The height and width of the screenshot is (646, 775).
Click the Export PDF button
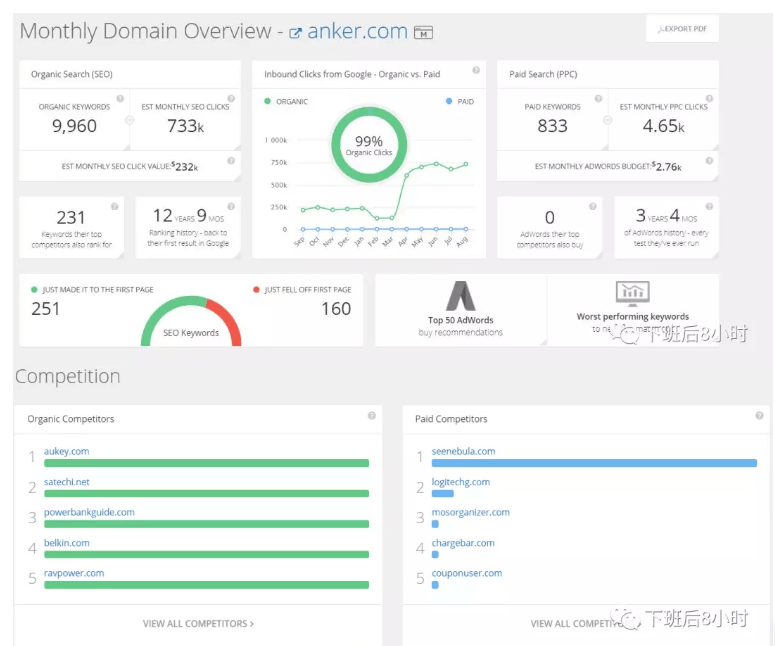(x=682, y=29)
